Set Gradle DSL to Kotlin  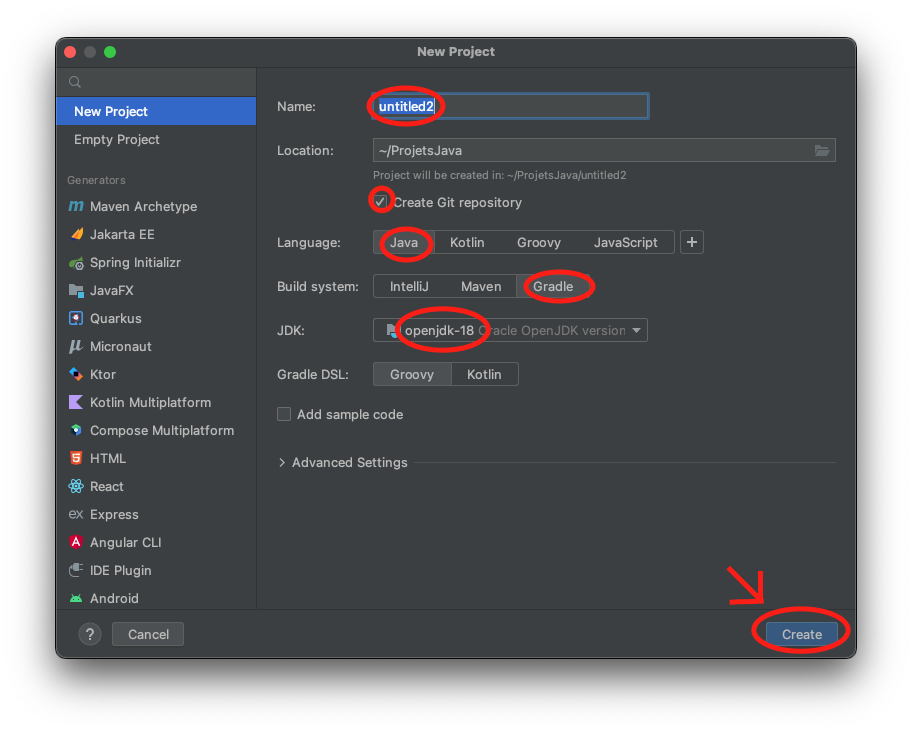coord(484,374)
